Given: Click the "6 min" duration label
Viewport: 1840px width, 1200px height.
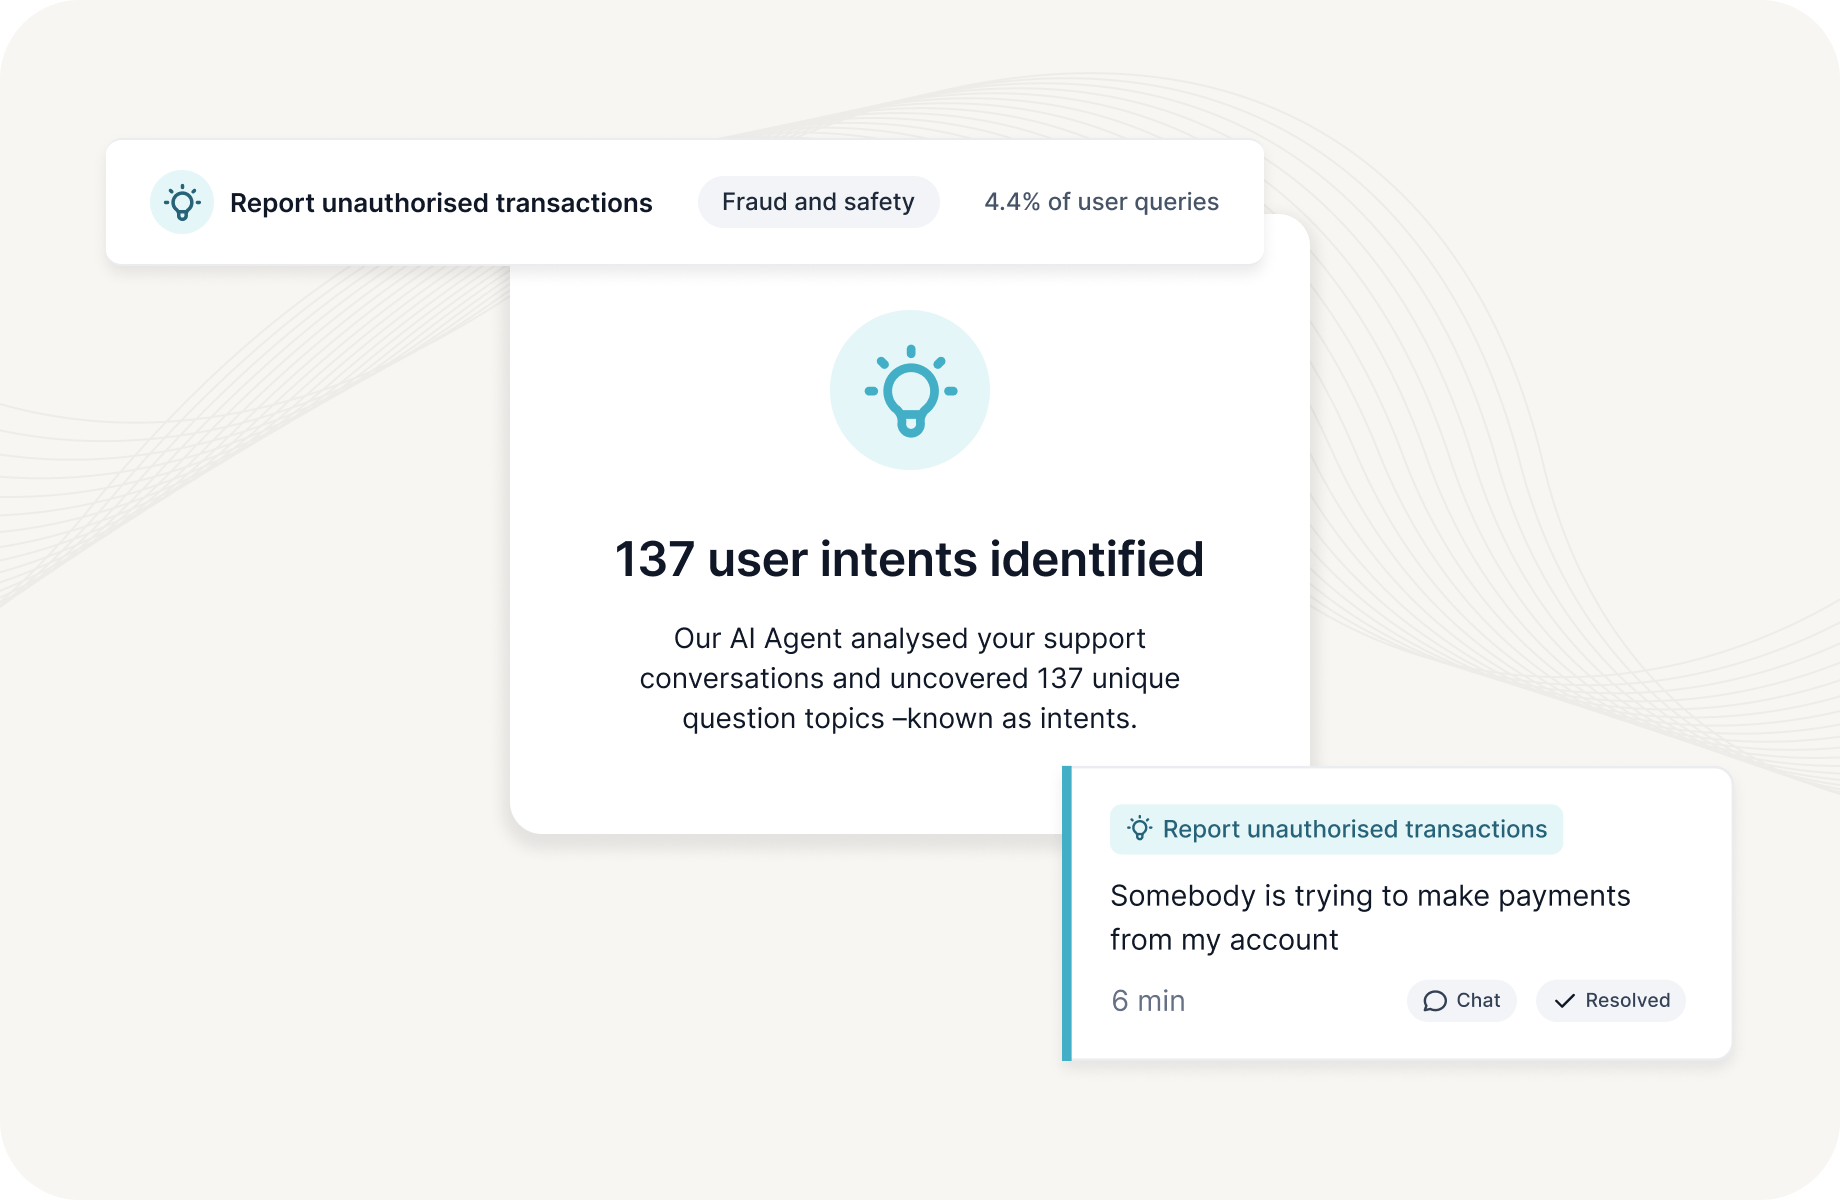Looking at the screenshot, I should tap(1148, 1001).
